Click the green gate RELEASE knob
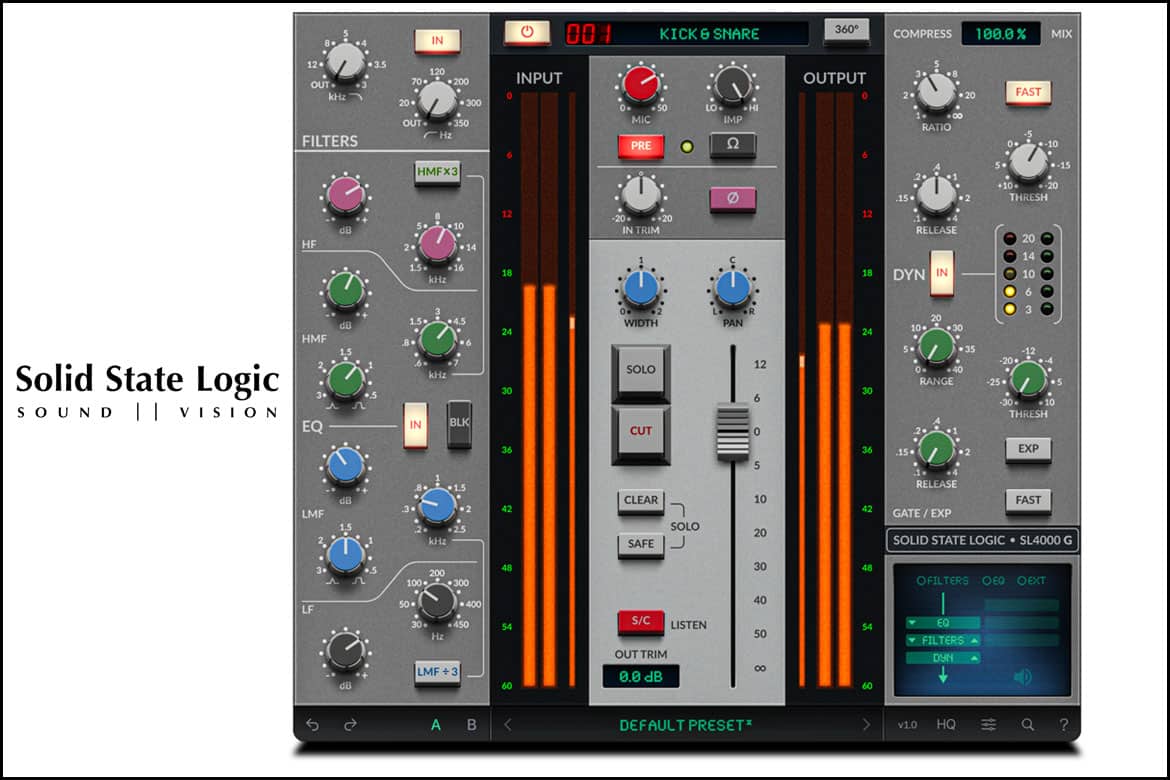Screen dimensions: 1170x780 [x=936, y=449]
